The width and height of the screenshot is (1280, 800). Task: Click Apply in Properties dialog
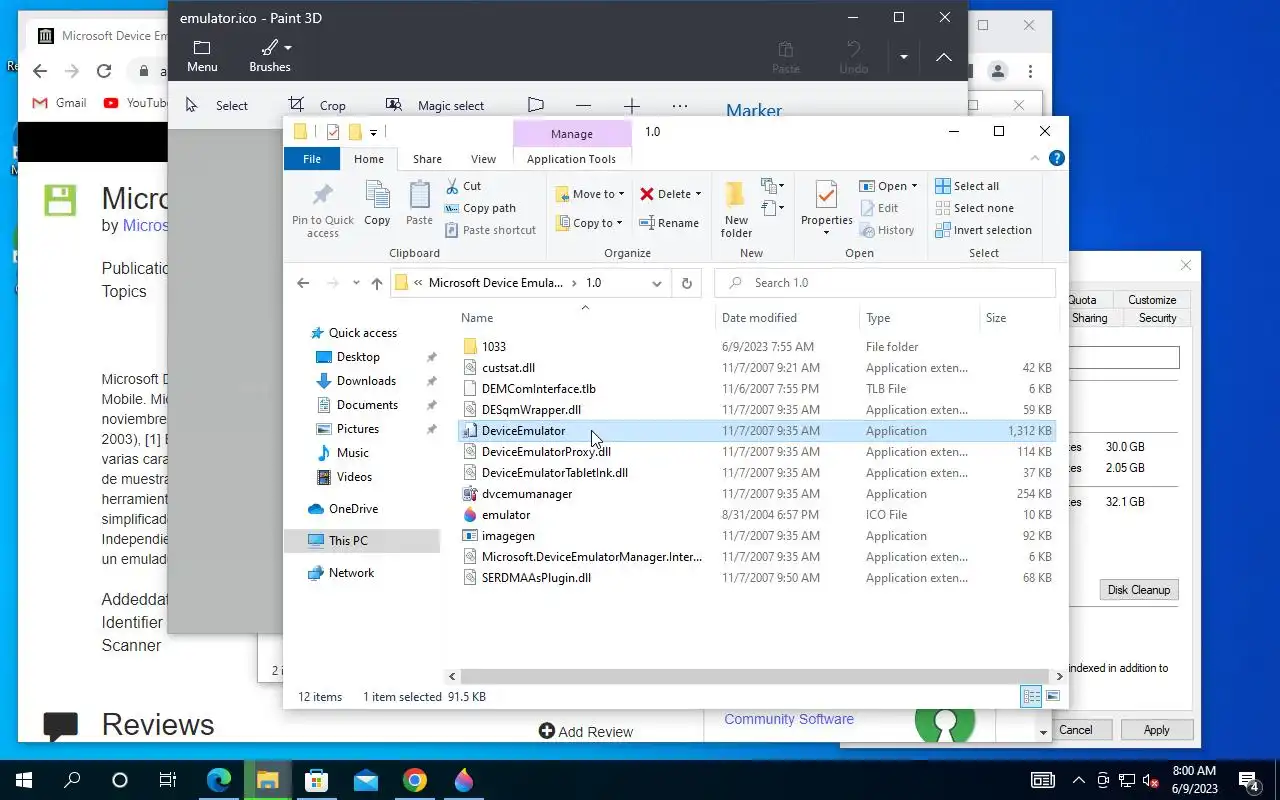[x=1156, y=730]
